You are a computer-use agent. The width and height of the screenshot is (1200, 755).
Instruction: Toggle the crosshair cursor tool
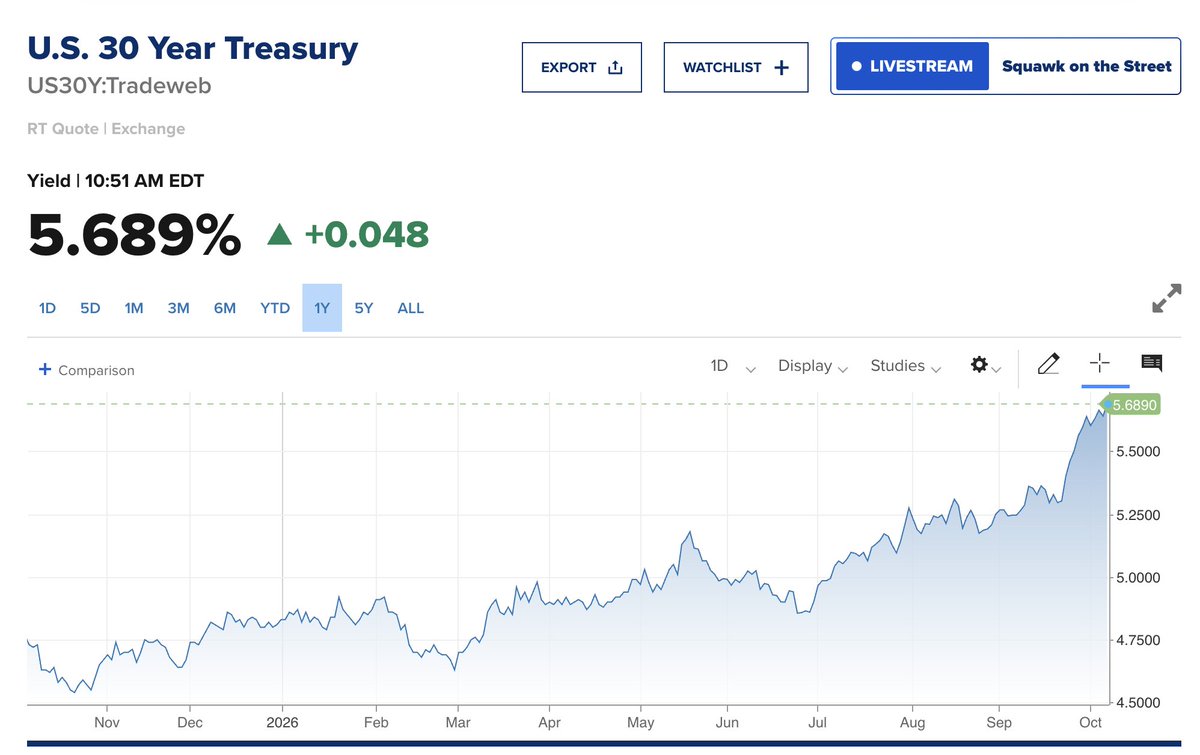pyautogui.click(x=1100, y=363)
